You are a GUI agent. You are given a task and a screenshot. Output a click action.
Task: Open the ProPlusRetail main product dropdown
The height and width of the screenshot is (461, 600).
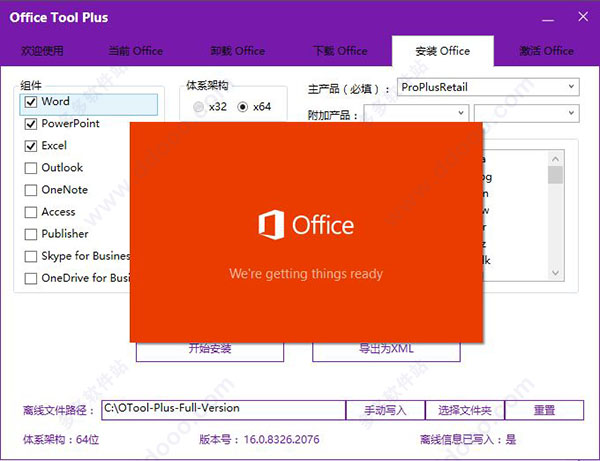(x=488, y=87)
